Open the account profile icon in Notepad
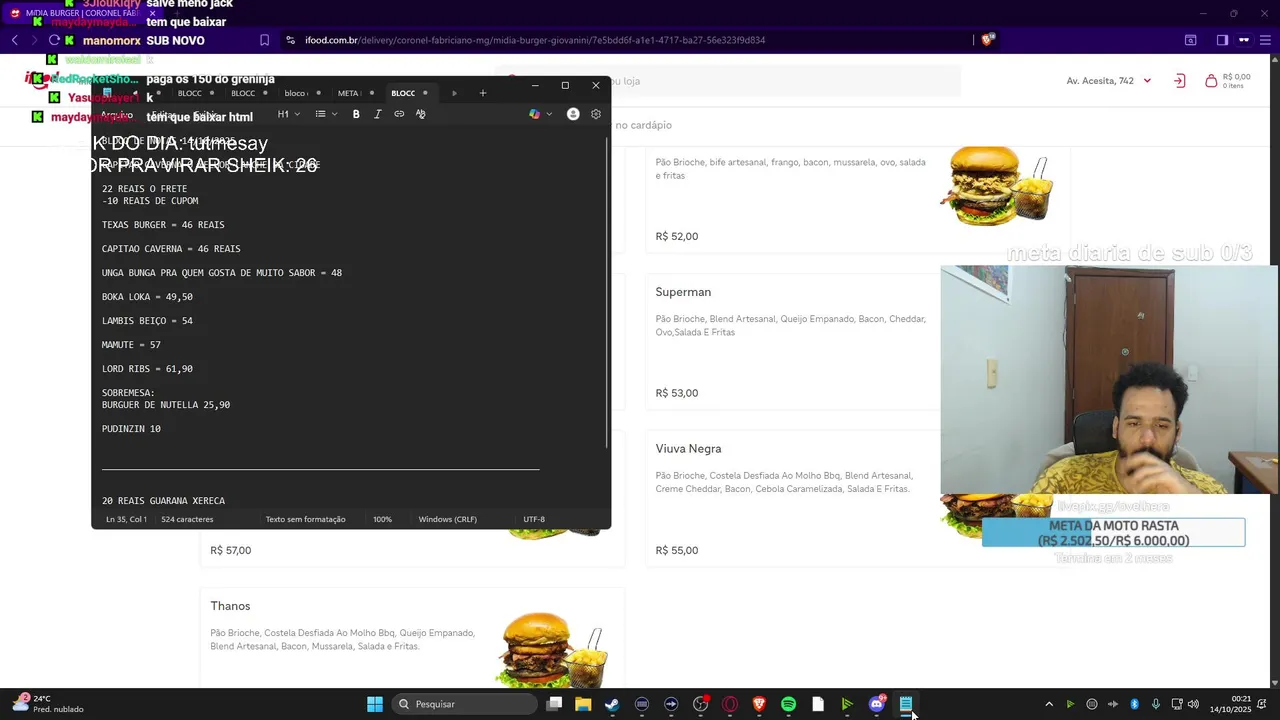 (573, 114)
